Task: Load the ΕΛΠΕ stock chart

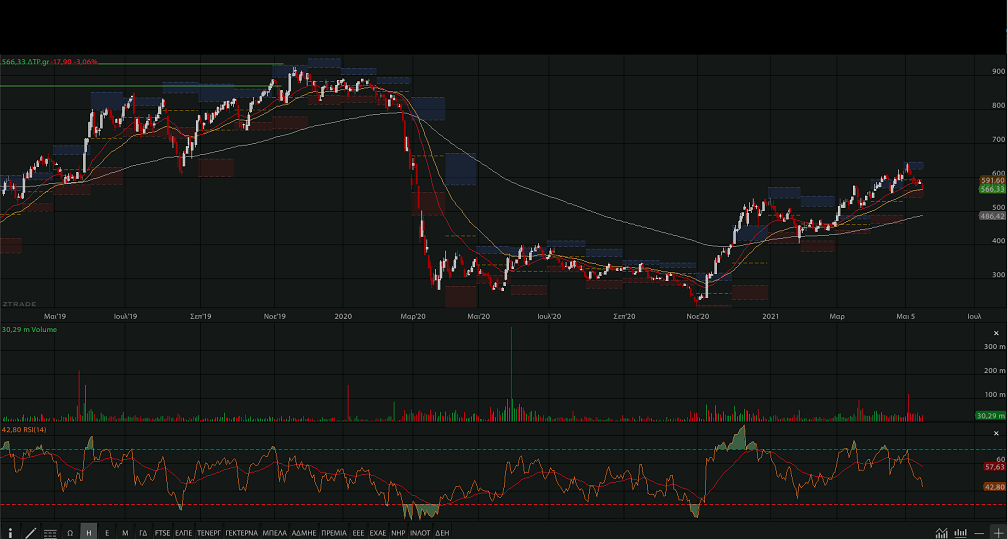Action: tap(184, 533)
